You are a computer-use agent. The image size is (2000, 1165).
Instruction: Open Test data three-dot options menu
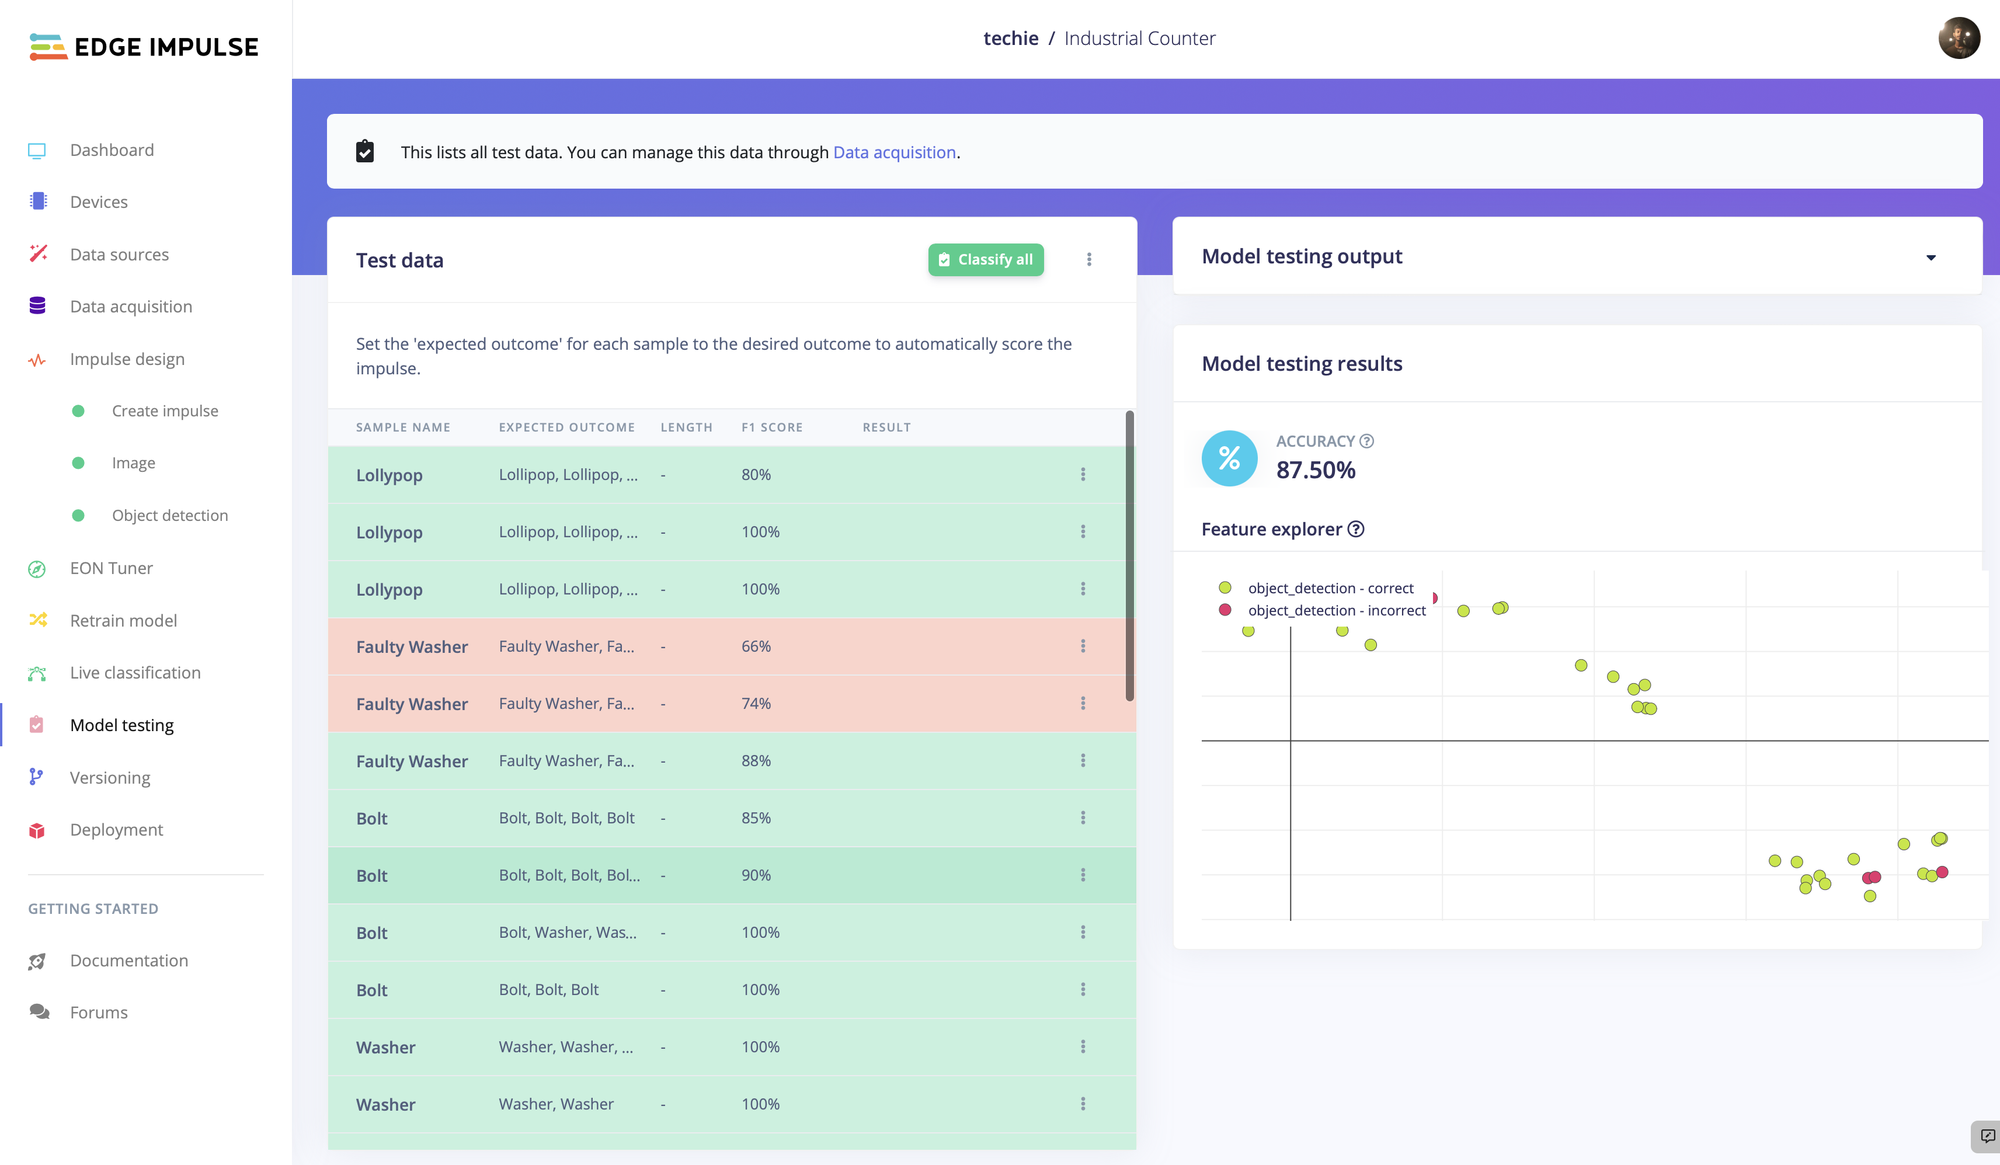tap(1089, 260)
